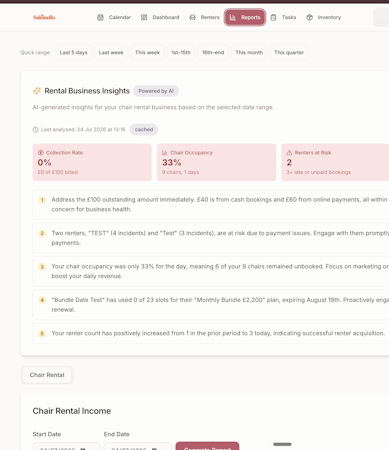Click the Renters icon
This screenshot has width=389, height=450.
click(x=192, y=17)
